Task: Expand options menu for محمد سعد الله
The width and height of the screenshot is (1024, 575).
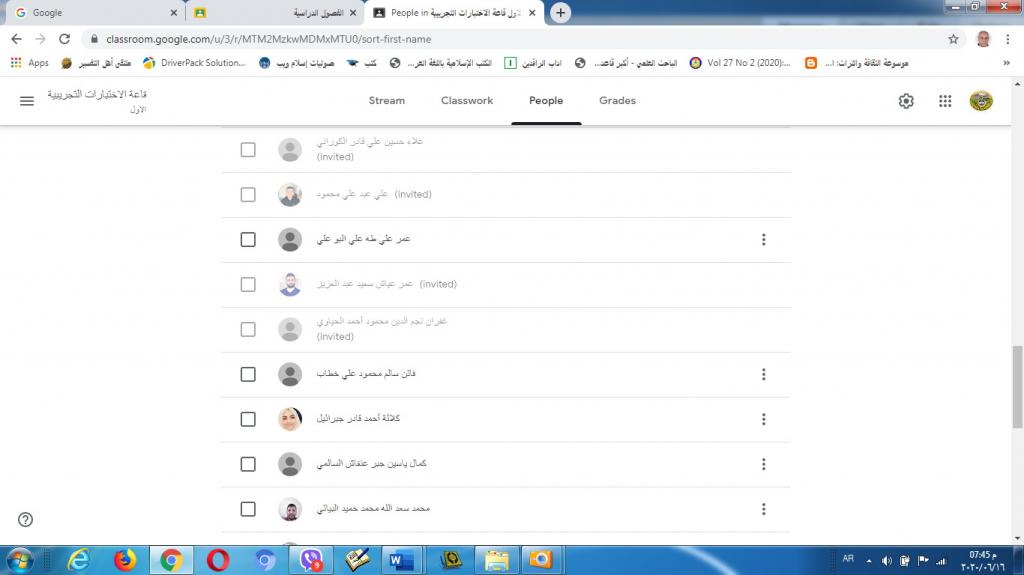Action: (x=763, y=509)
